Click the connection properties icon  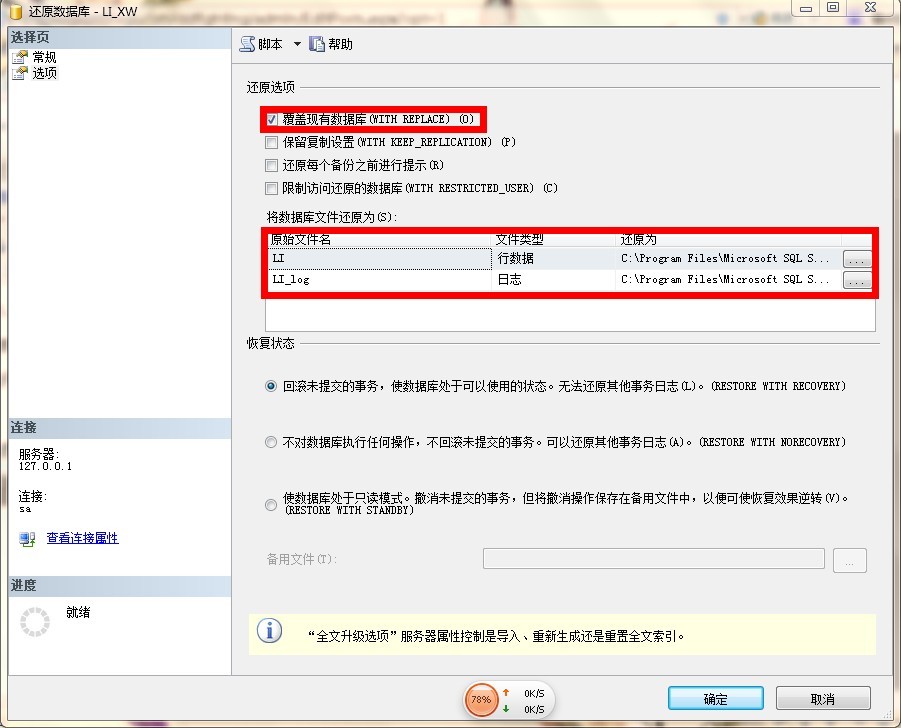(27, 539)
